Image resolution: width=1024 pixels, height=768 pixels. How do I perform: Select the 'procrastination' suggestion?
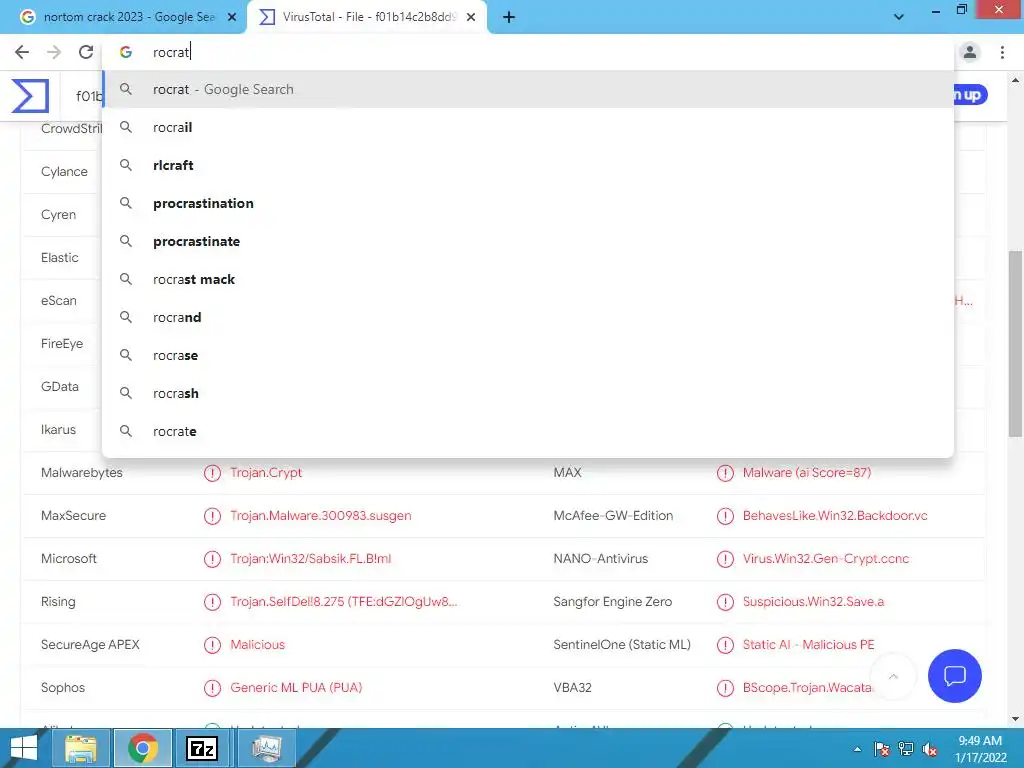coord(528,203)
